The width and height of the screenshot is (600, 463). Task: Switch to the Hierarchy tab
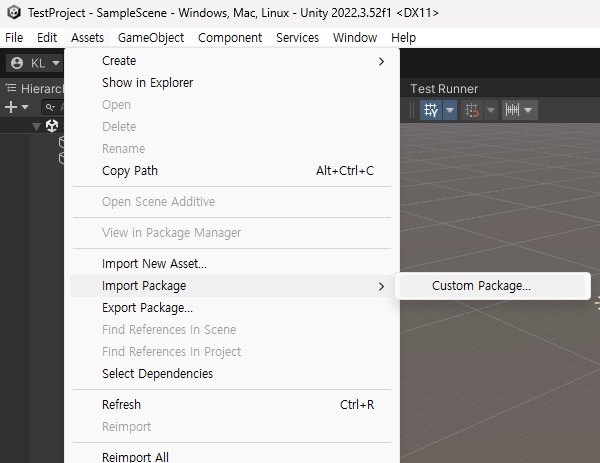(34, 89)
